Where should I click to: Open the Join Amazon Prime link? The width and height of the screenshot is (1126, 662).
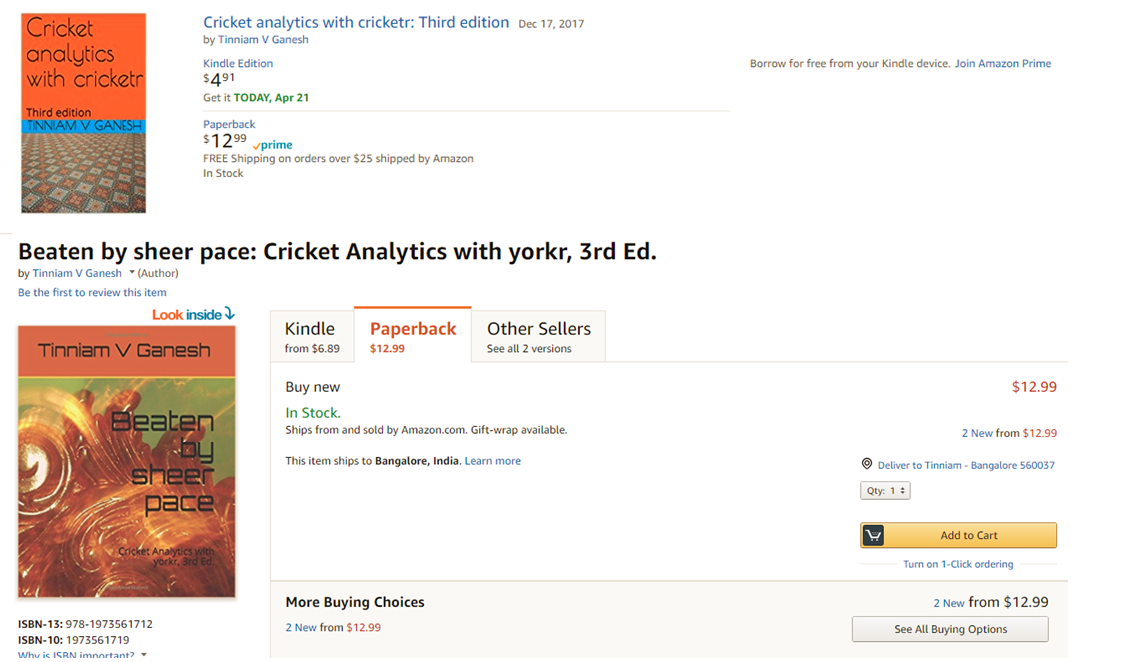click(x=1002, y=63)
